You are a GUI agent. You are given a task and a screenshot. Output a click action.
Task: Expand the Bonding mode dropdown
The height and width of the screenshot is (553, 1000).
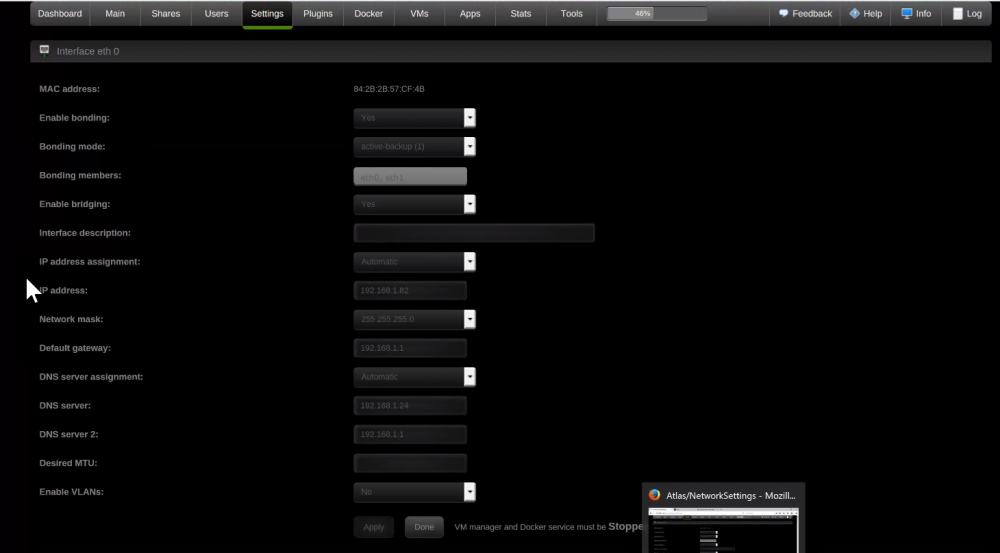[x=415, y=146]
